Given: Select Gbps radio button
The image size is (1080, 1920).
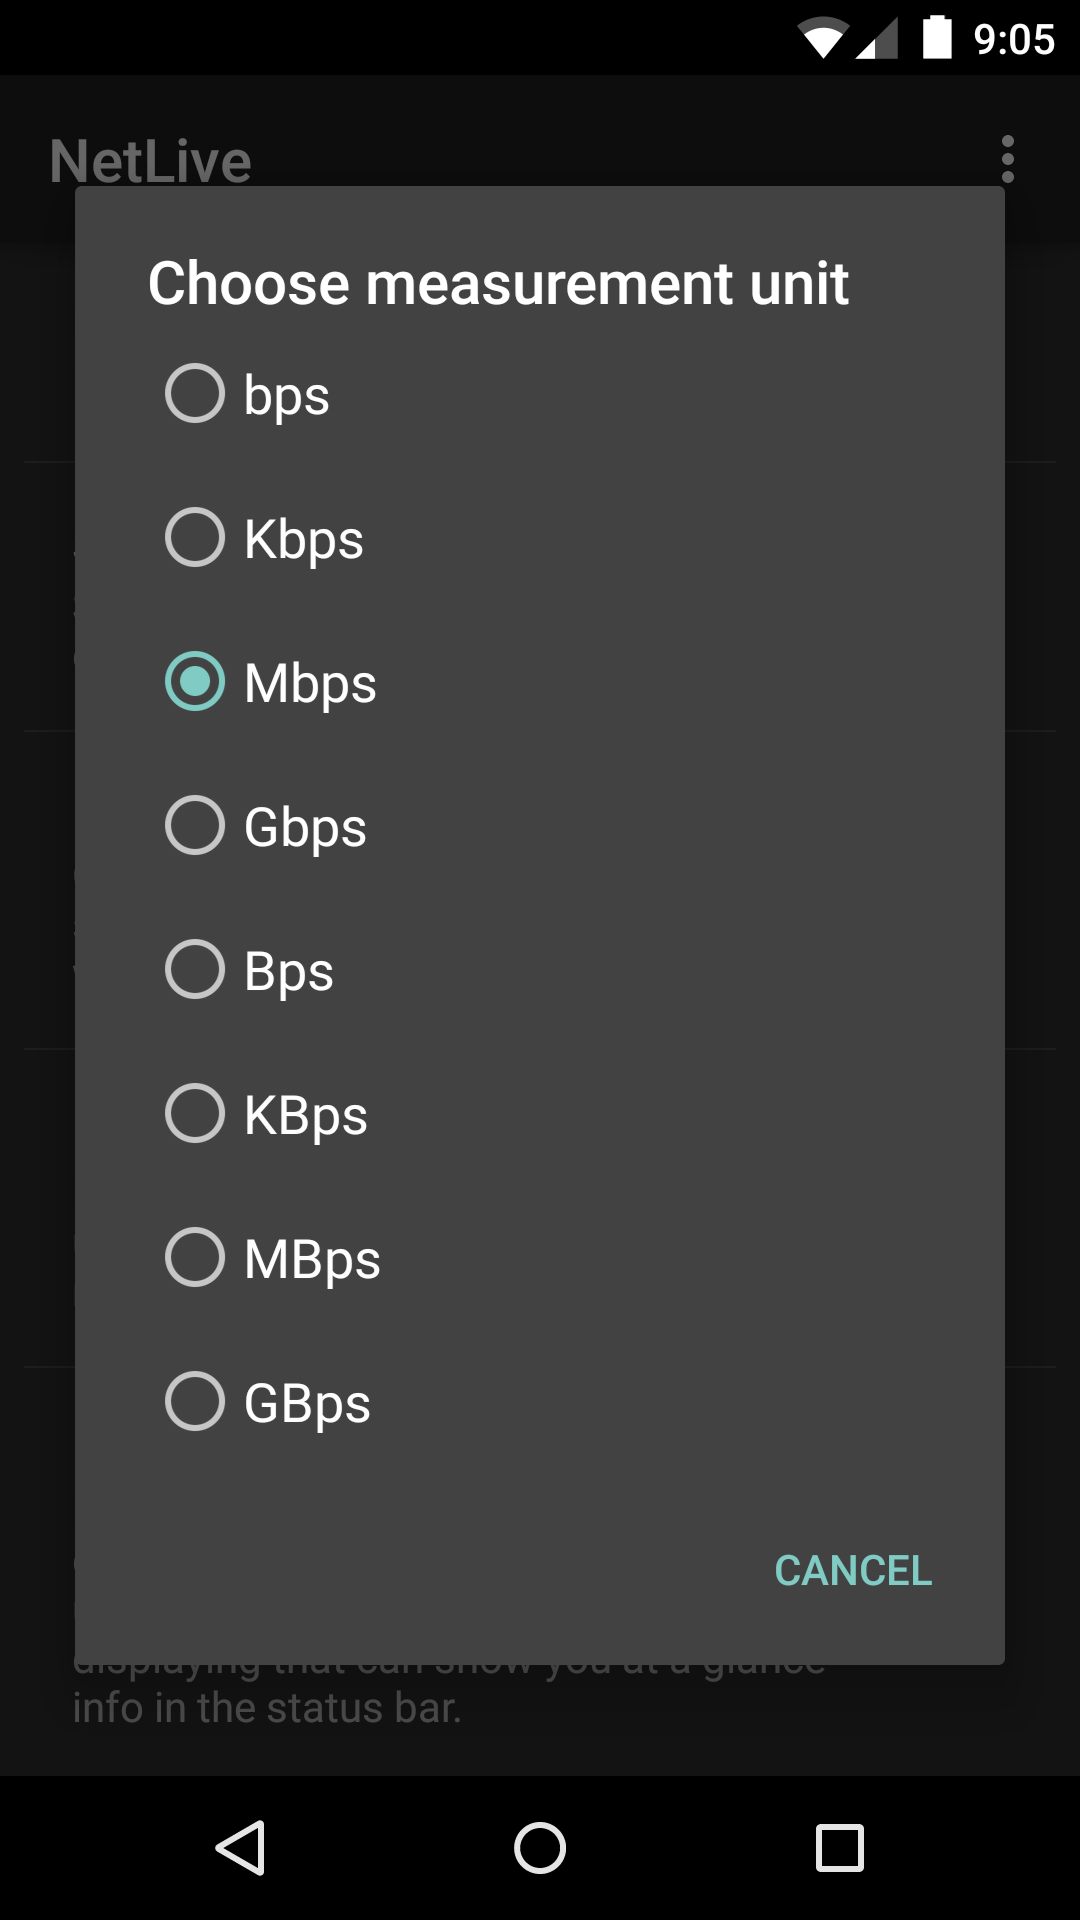Looking at the screenshot, I should coord(195,825).
